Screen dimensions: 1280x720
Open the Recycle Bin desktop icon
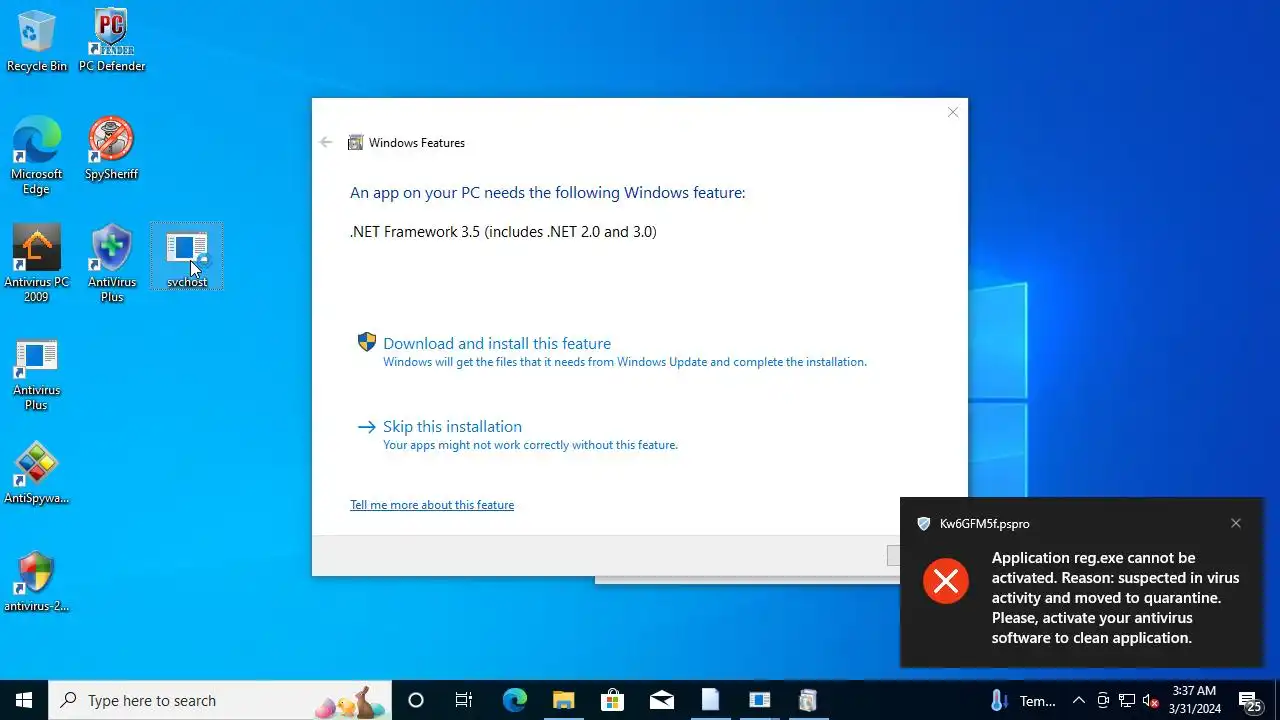pyautogui.click(x=37, y=41)
